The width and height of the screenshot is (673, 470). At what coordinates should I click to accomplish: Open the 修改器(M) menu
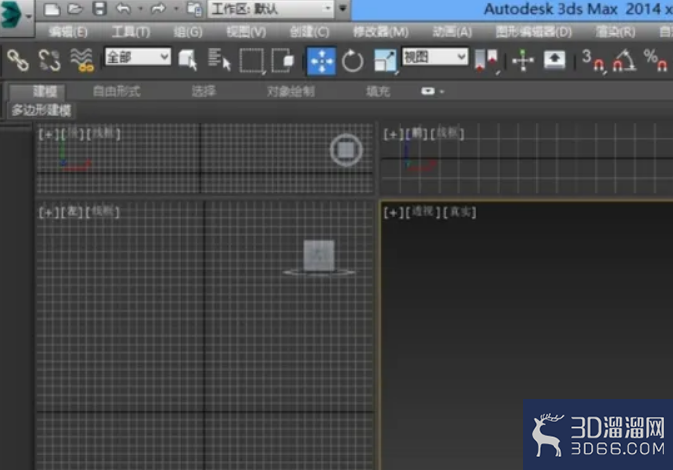pyautogui.click(x=380, y=32)
